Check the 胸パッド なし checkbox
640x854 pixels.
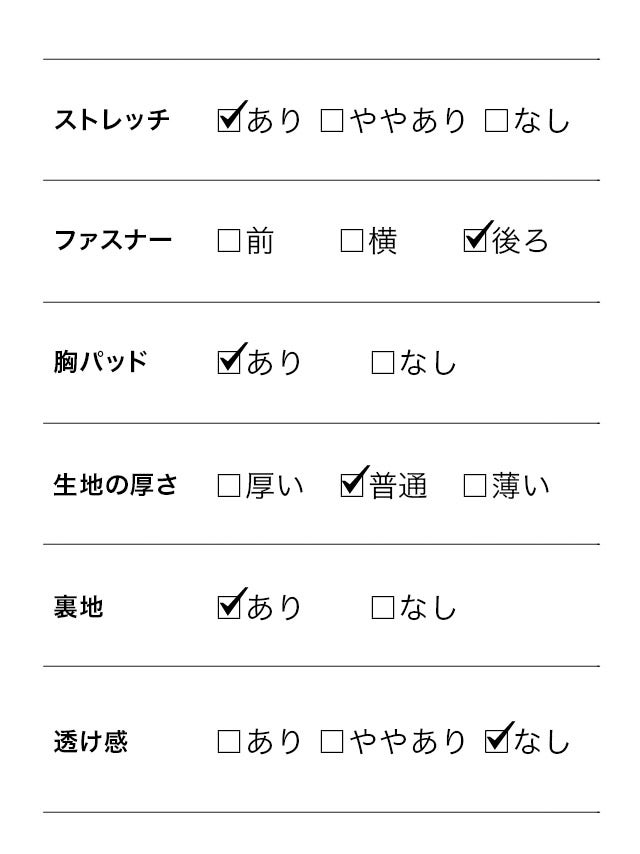[383, 363]
